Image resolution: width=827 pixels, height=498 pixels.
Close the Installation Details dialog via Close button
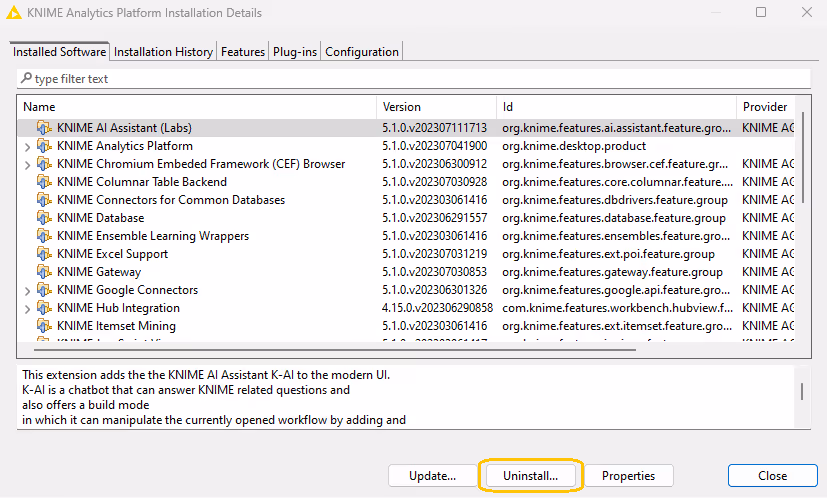(773, 475)
